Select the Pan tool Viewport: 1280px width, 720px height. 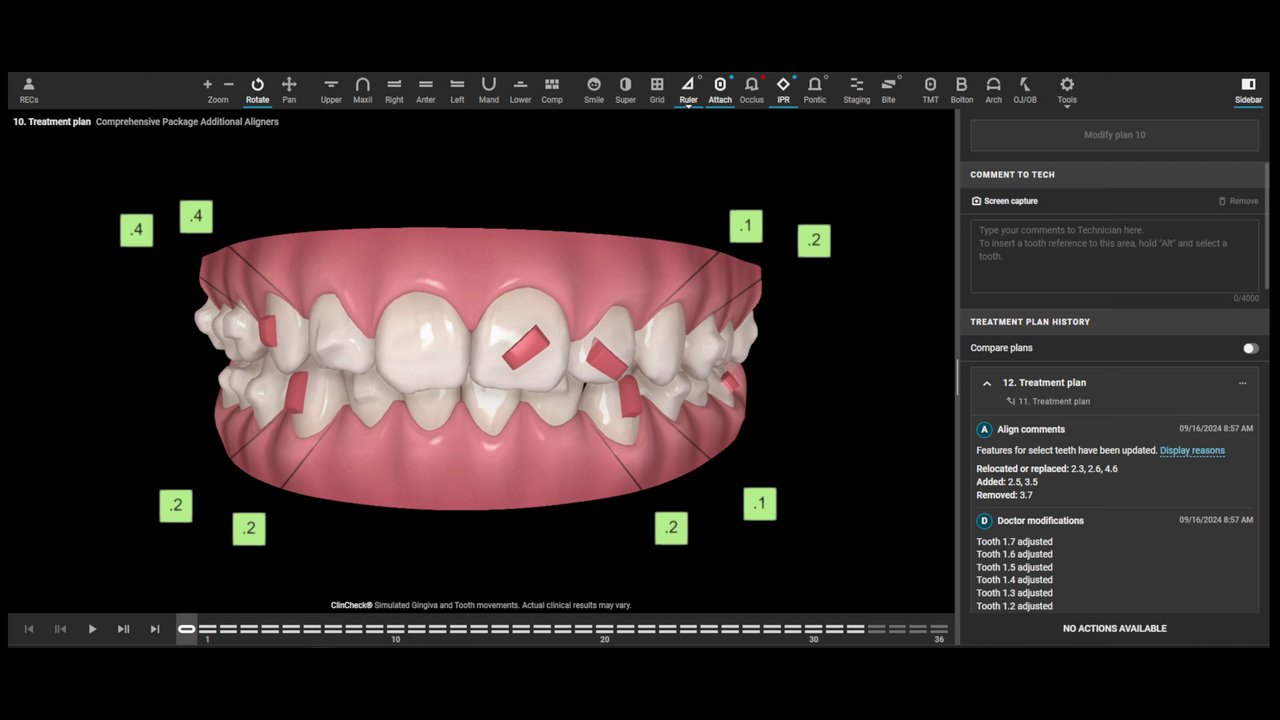[289, 90]
